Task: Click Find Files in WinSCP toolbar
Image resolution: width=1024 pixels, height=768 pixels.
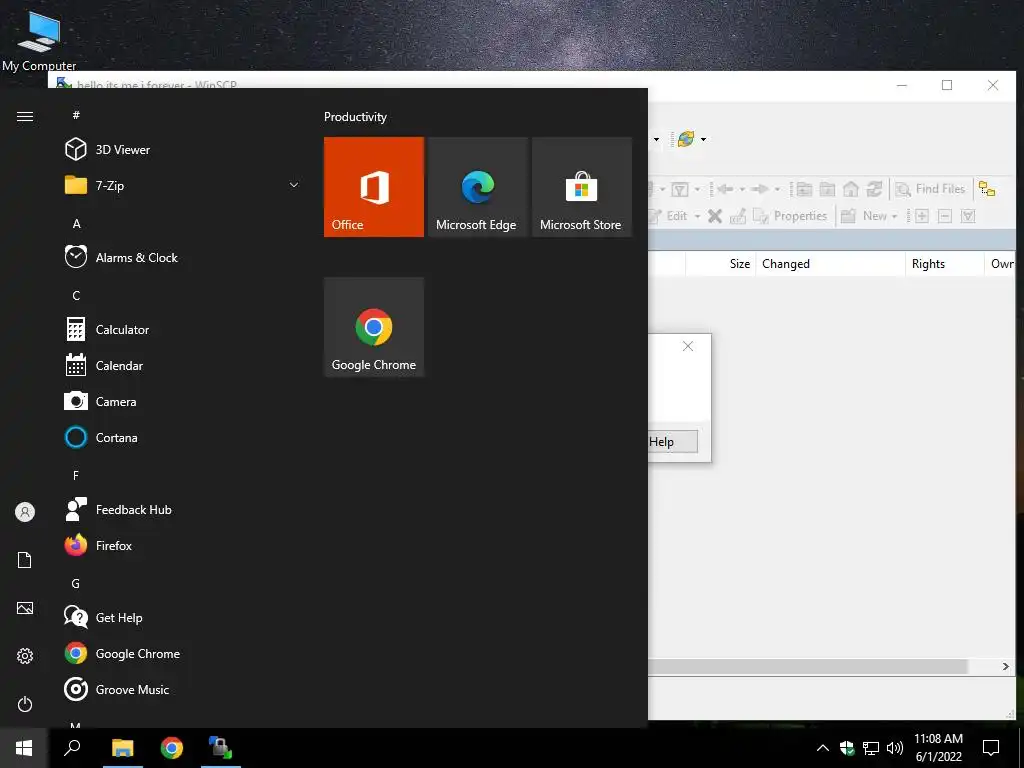Action: (x=930, y=189)
